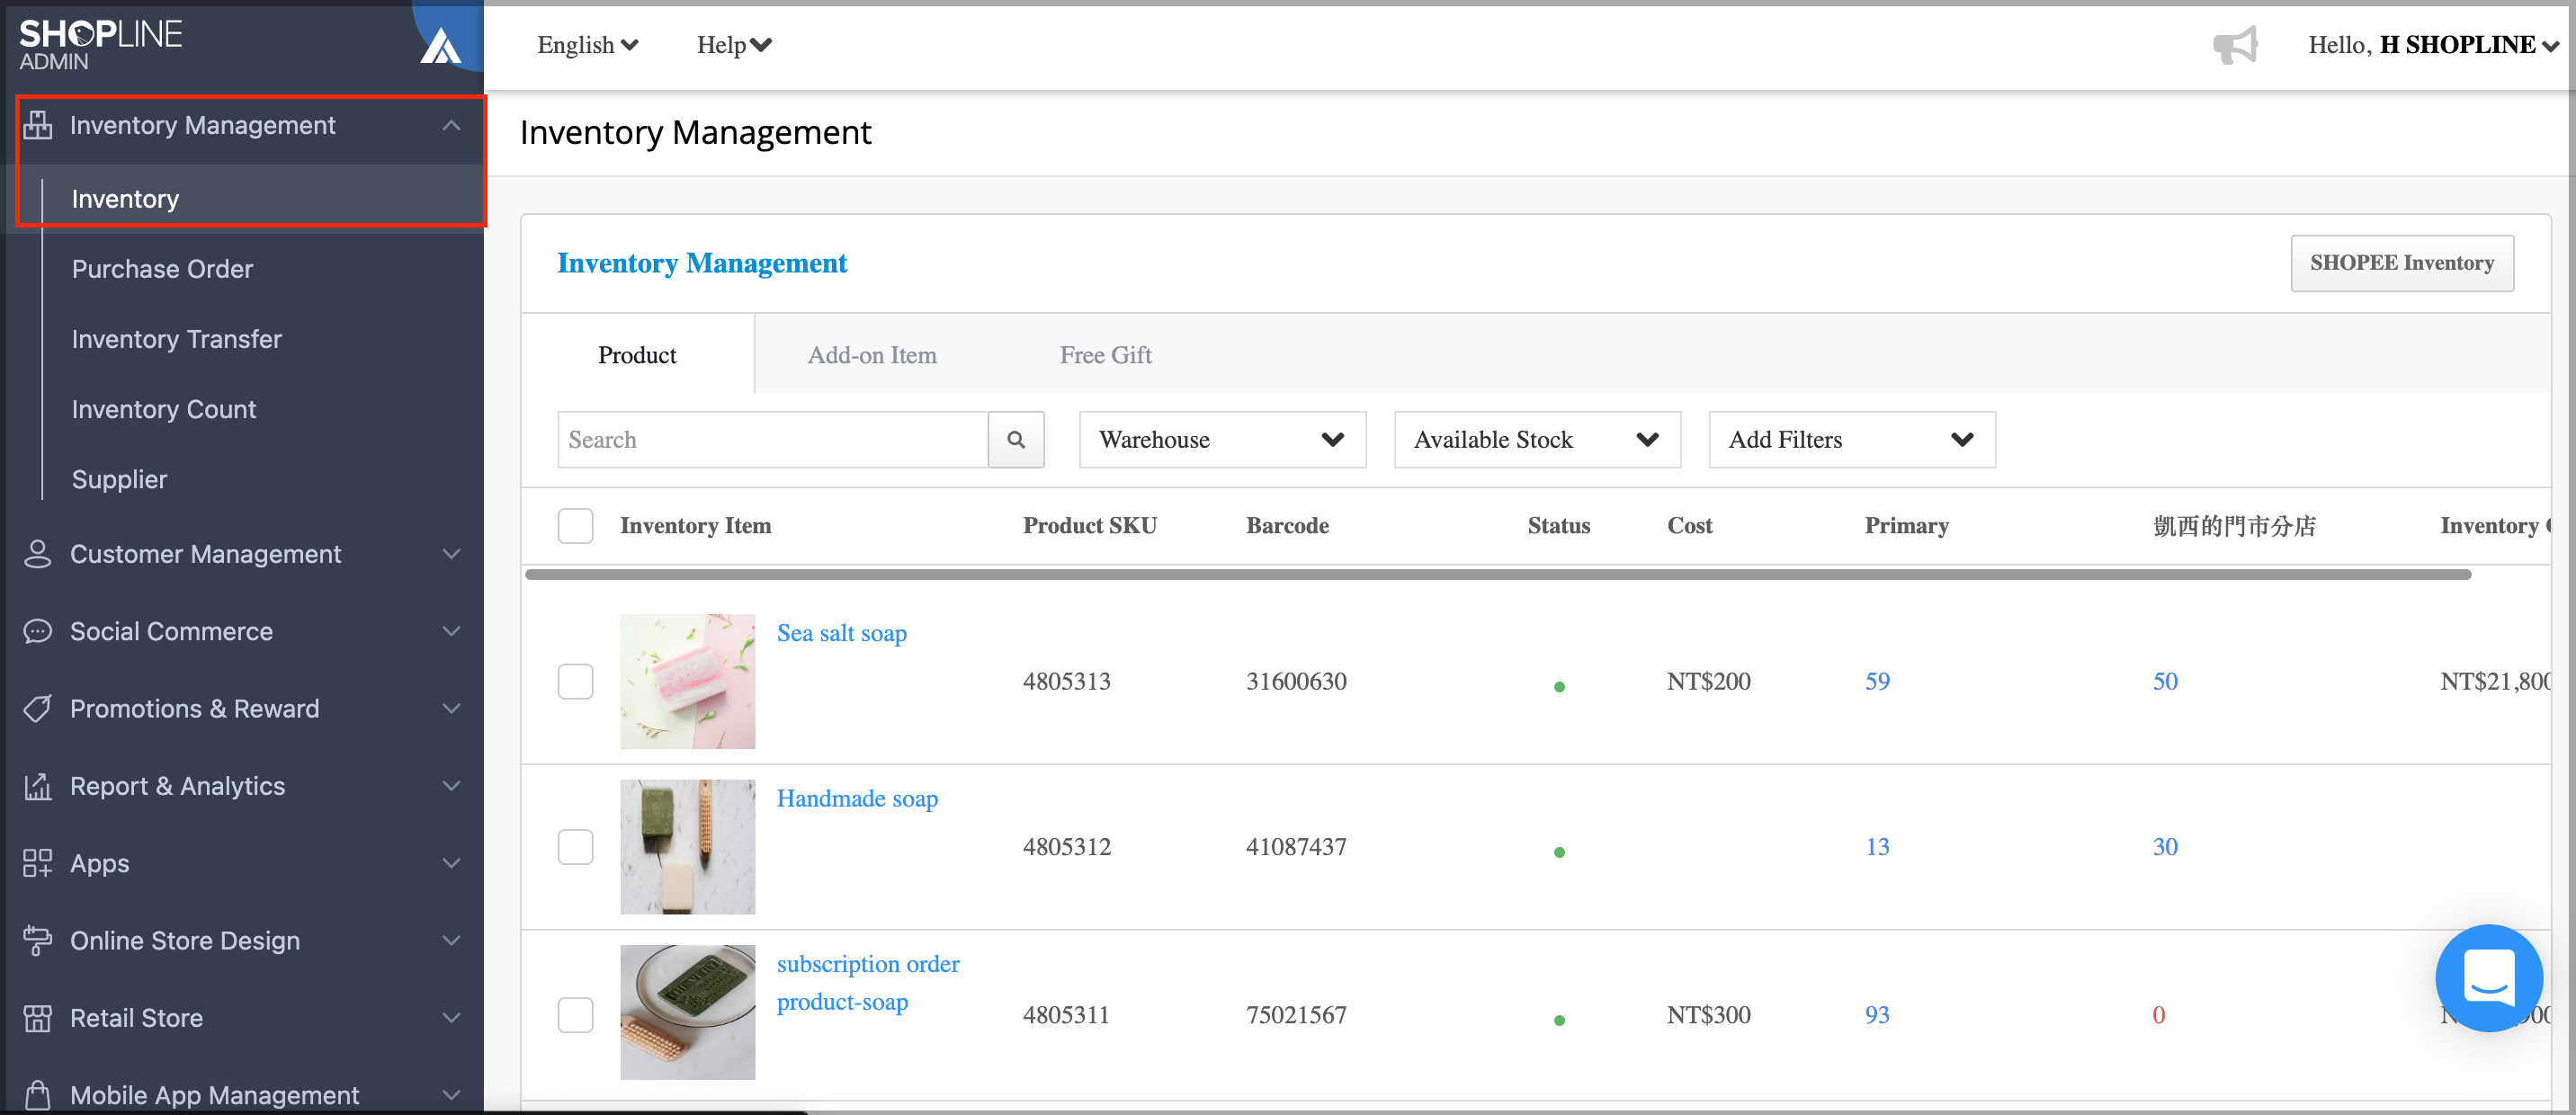Screen dimensions: 2576x1115
Task: Click the Barcode column header
Action: click(x=1287, y=526)
